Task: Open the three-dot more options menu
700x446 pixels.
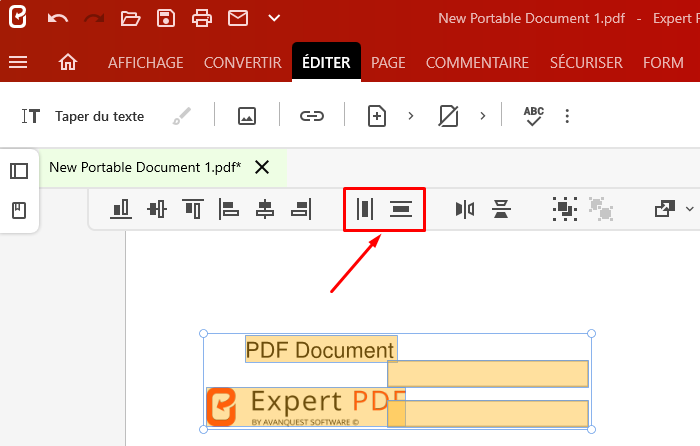Action: [567, 116]
